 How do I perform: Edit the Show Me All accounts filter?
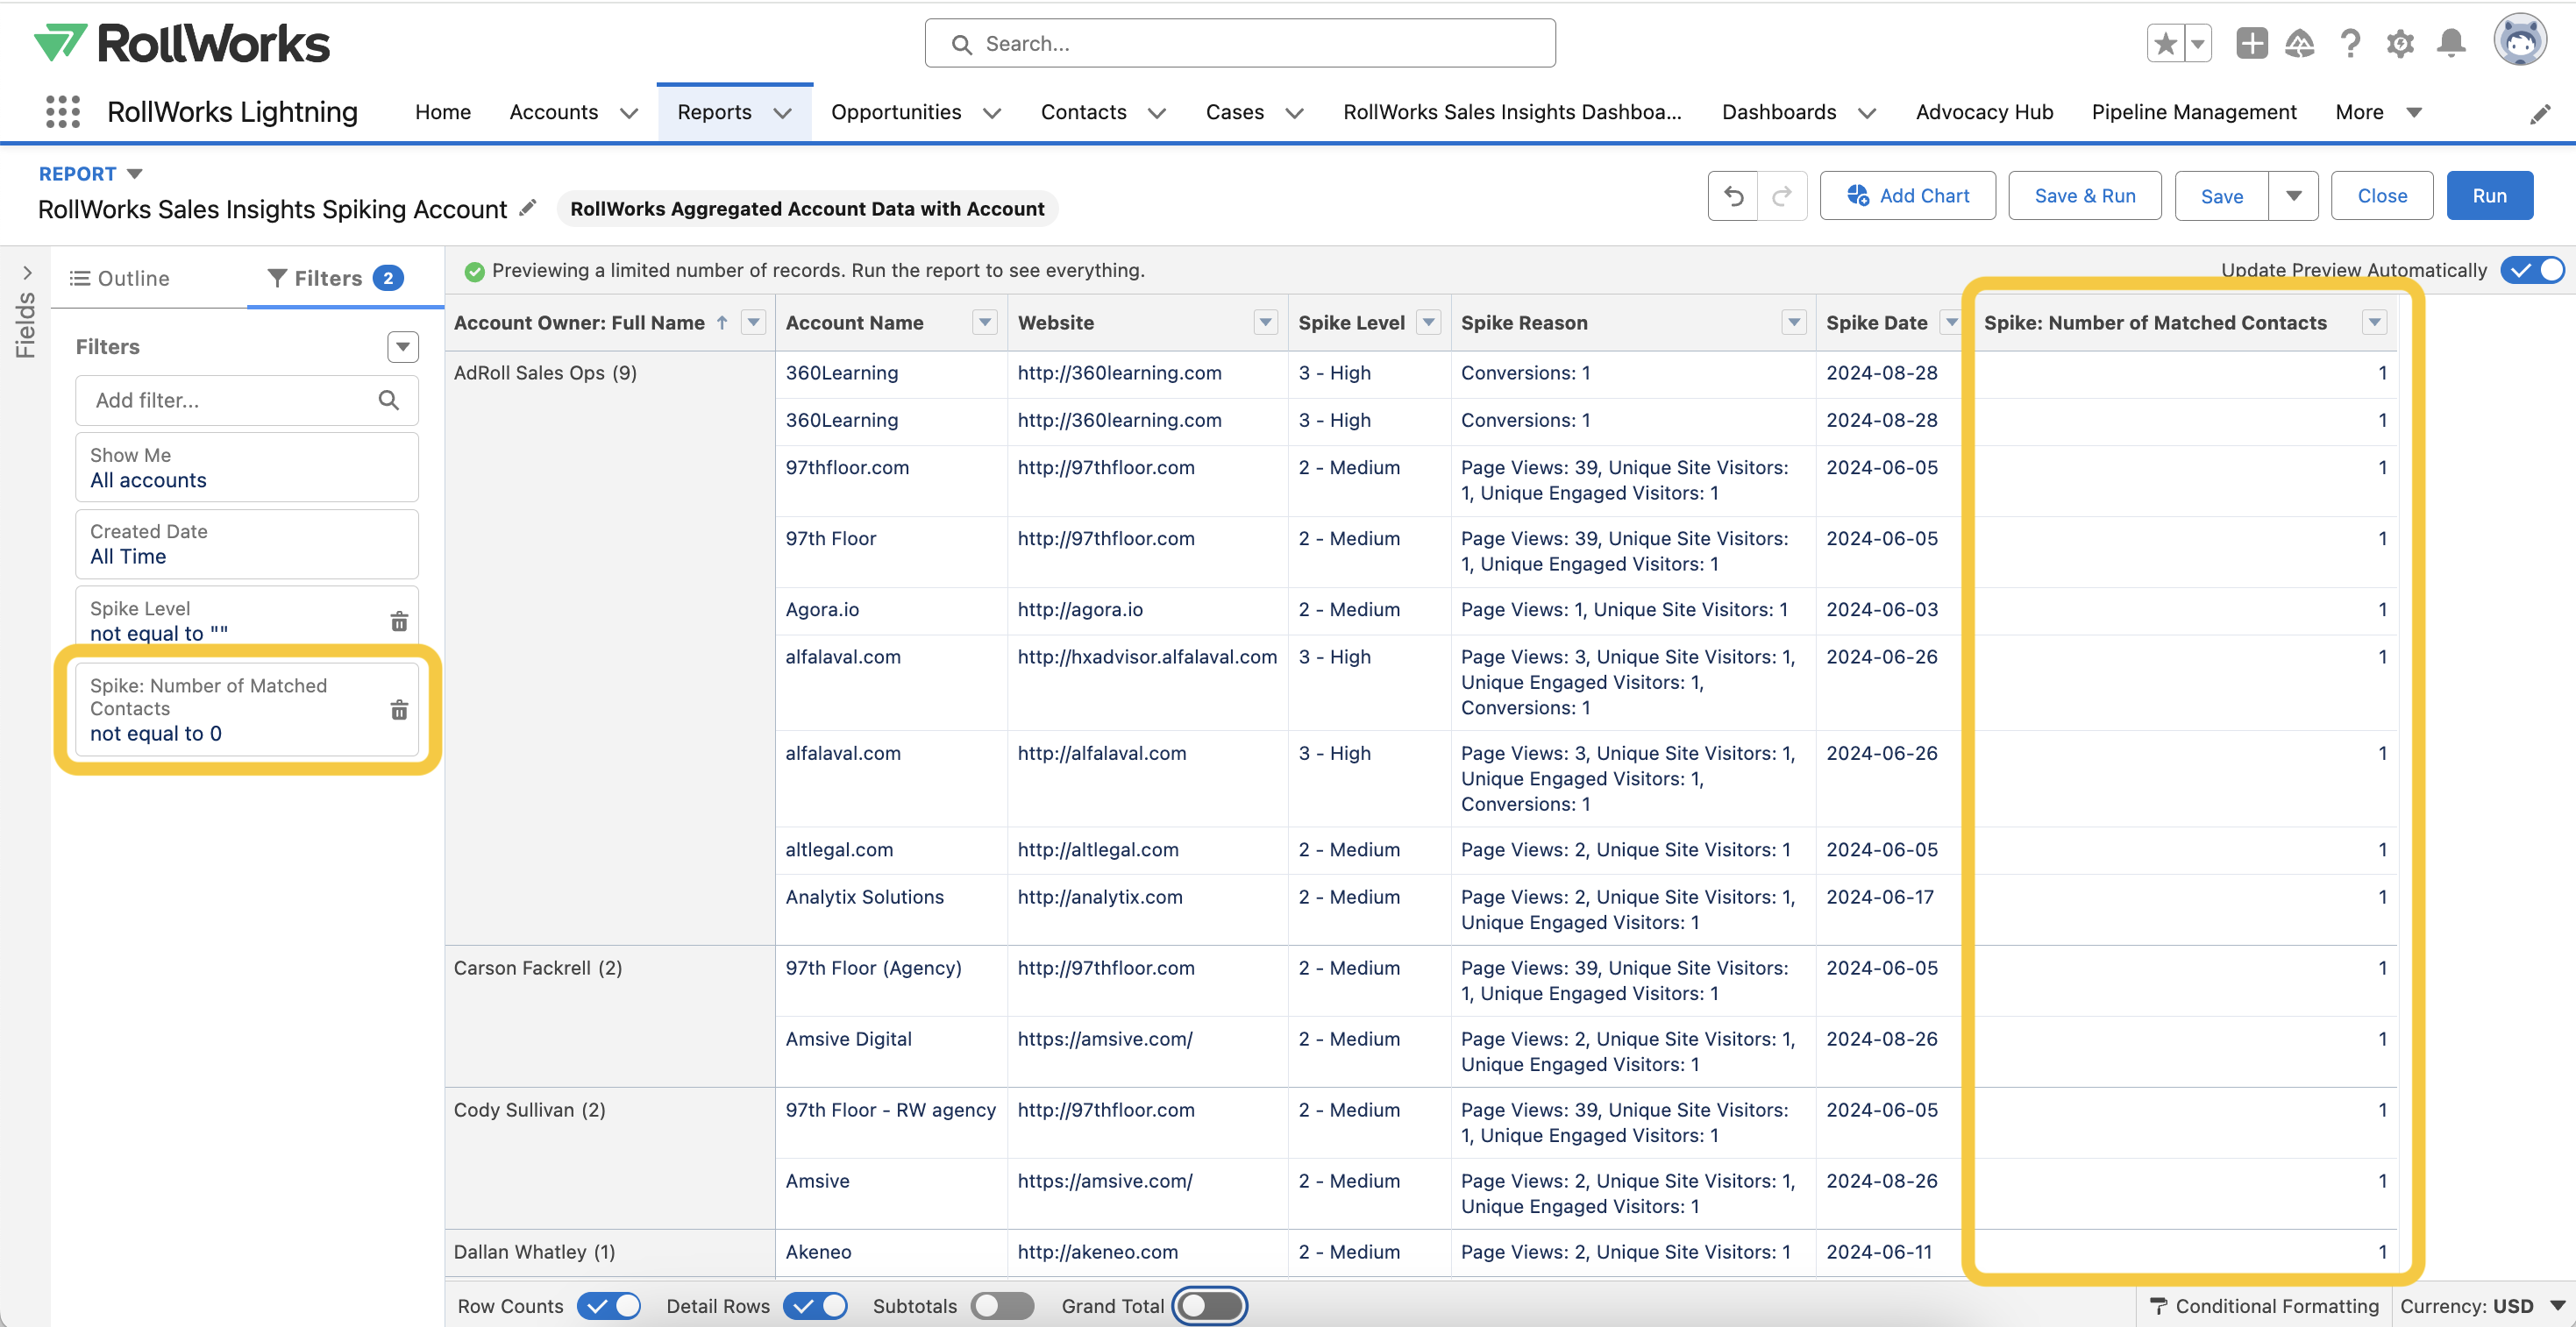[x=247, y=467]
